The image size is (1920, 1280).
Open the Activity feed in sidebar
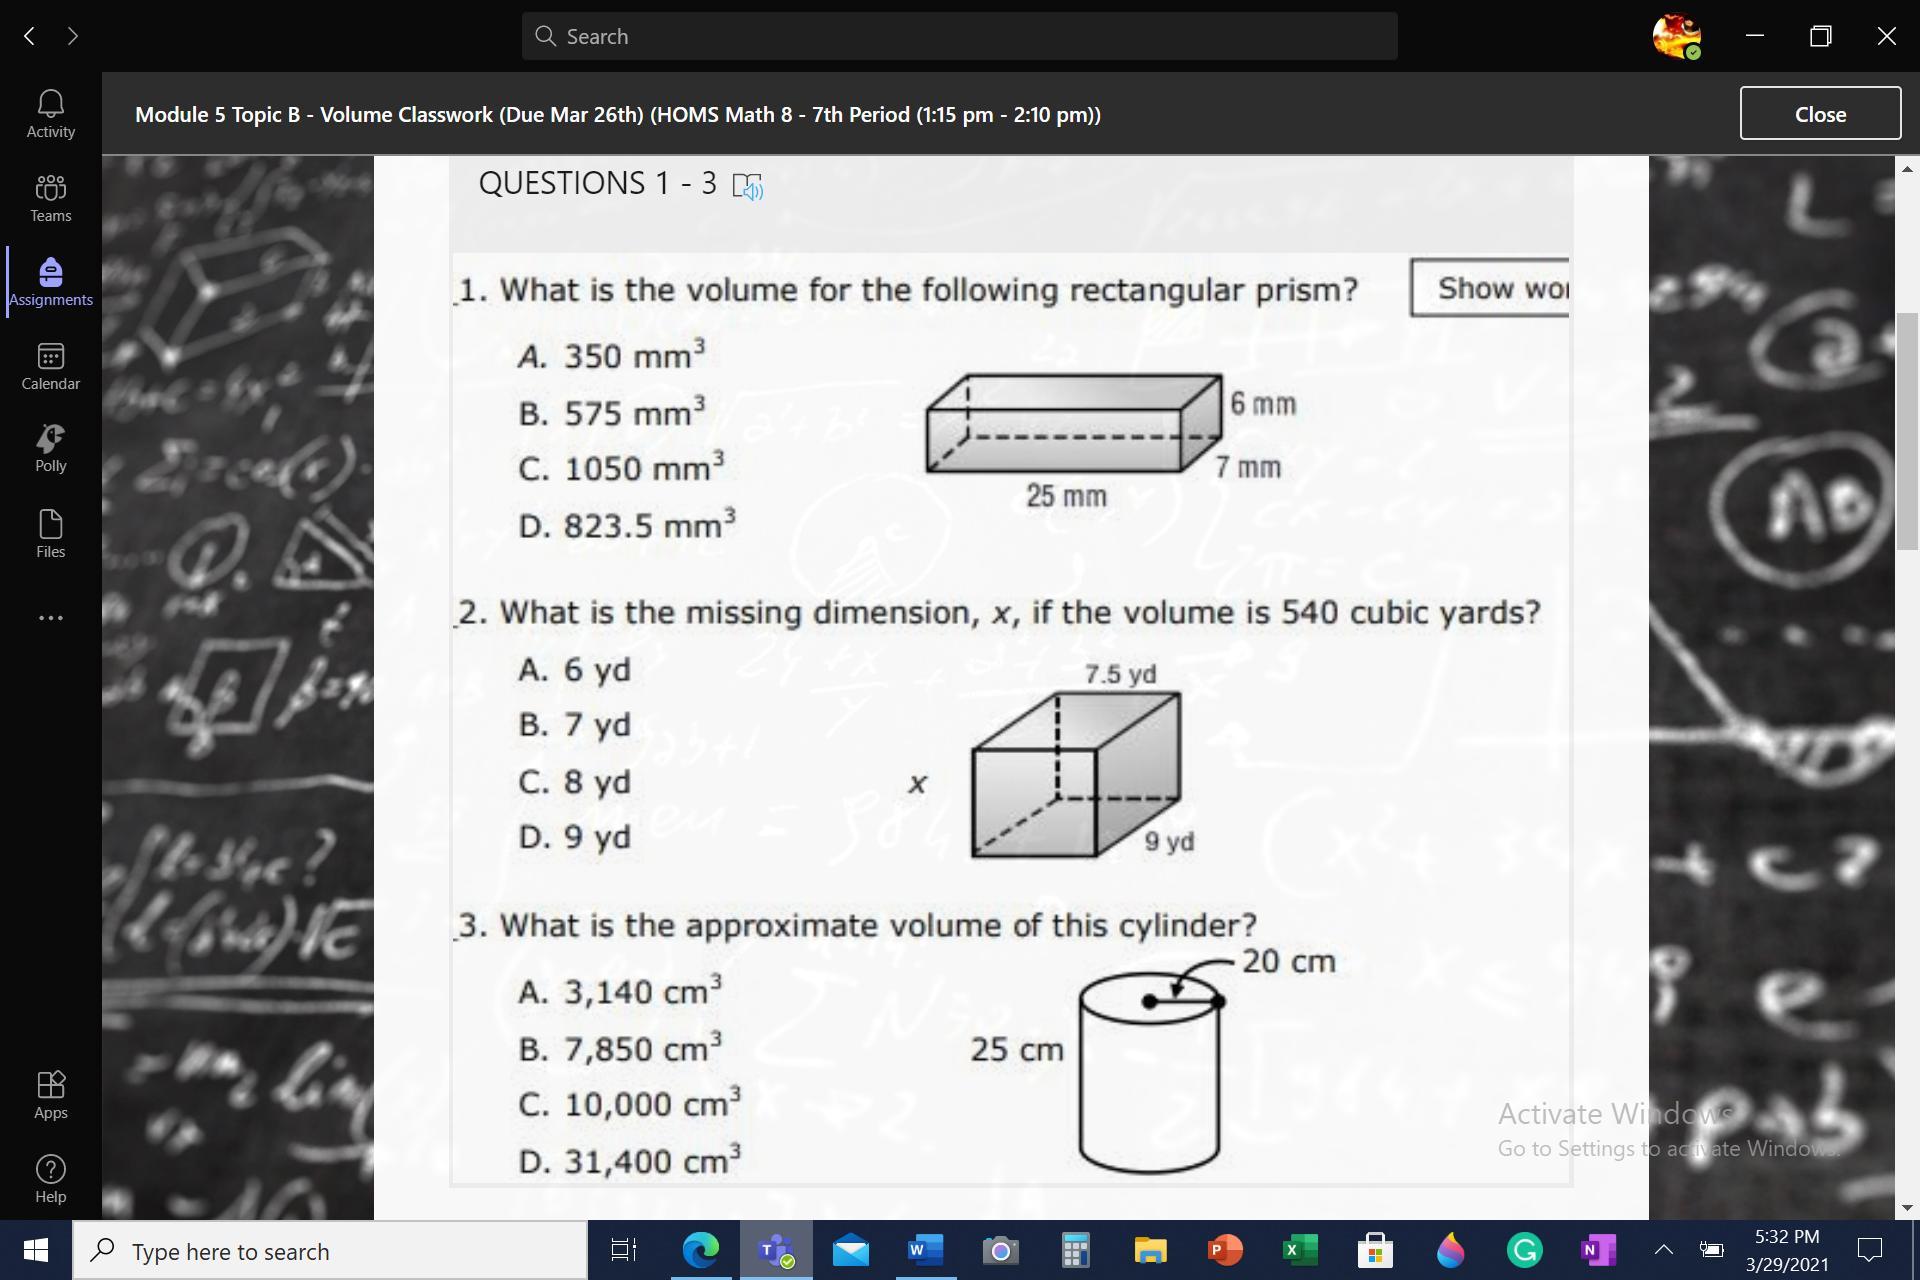pyautogui.click(x=50, y=114)
